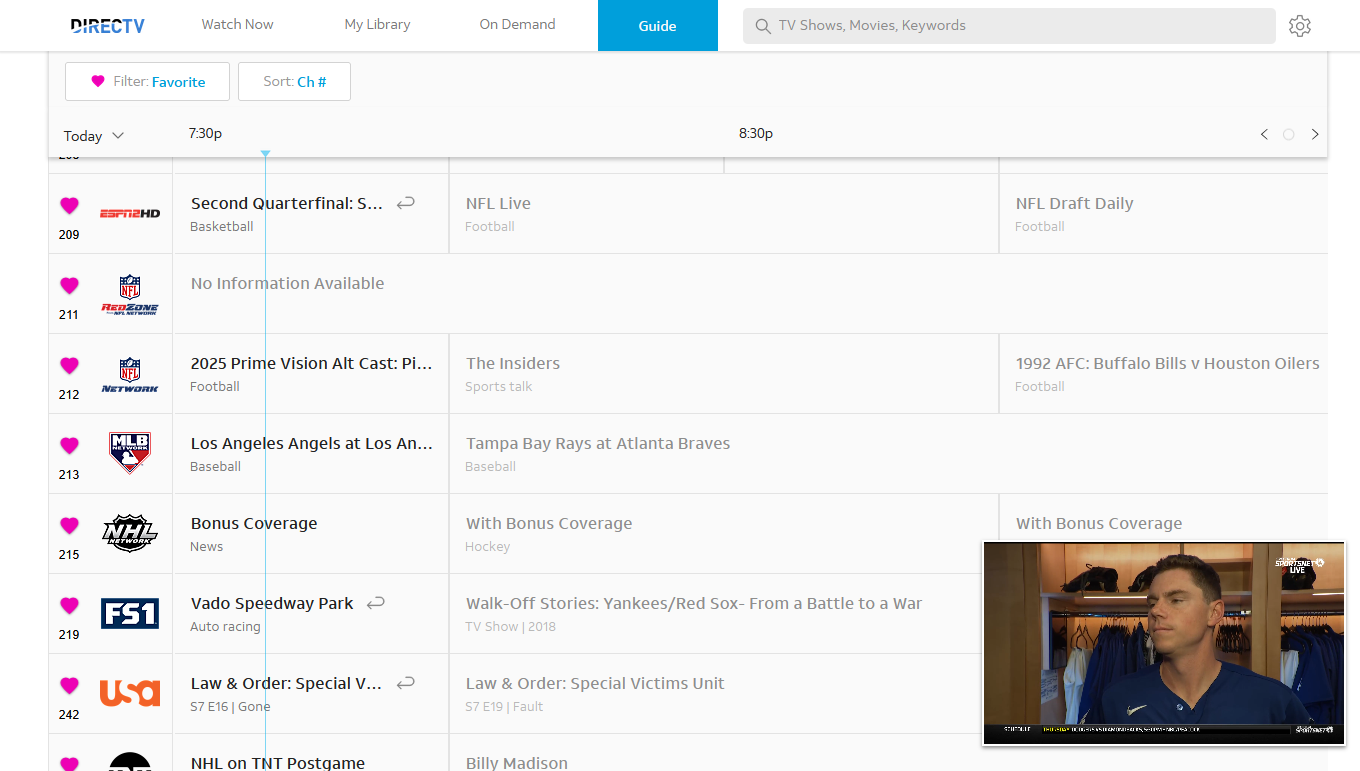1360x771 pixels.
Task: Expand the mini player video thumbnail
Action: coord(1164,644)
